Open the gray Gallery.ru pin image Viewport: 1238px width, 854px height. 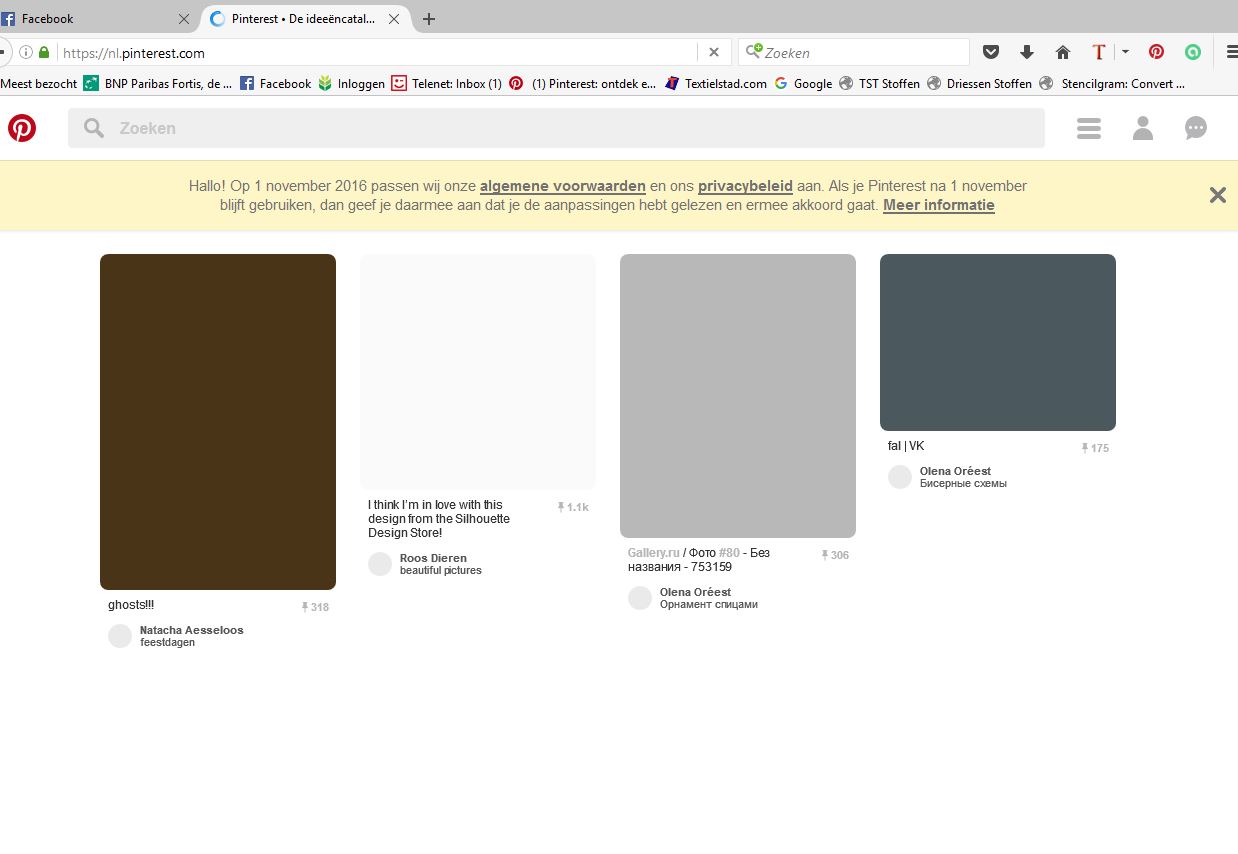tap(738, 396)
